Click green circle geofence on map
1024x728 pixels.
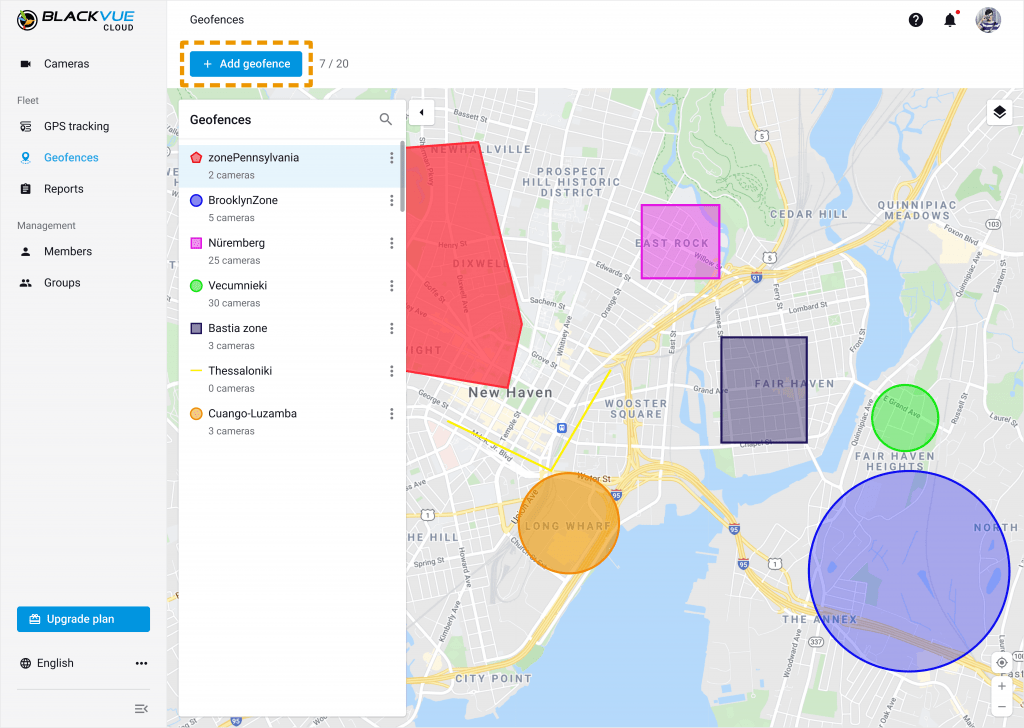click(x=904, y=417)
